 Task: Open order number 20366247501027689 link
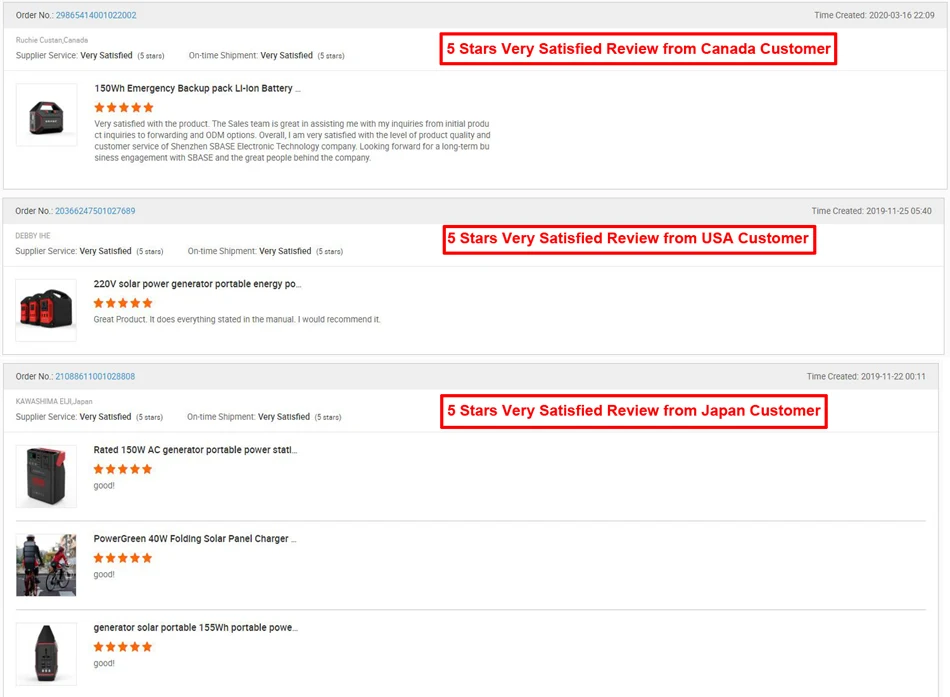pyautogui.click(x=95, y=211)
